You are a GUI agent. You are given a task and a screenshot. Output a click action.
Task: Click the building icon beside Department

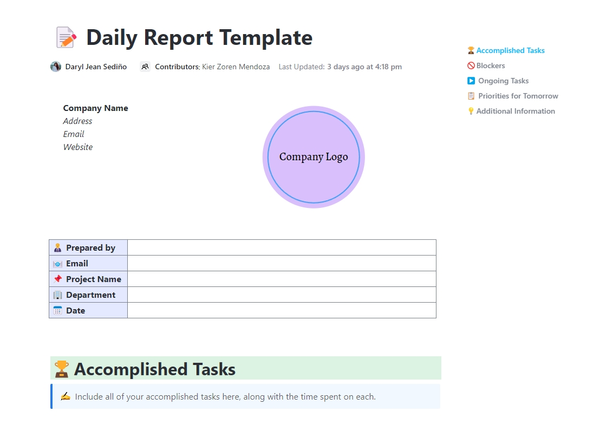pyautogui.click(x=58, y=295)
